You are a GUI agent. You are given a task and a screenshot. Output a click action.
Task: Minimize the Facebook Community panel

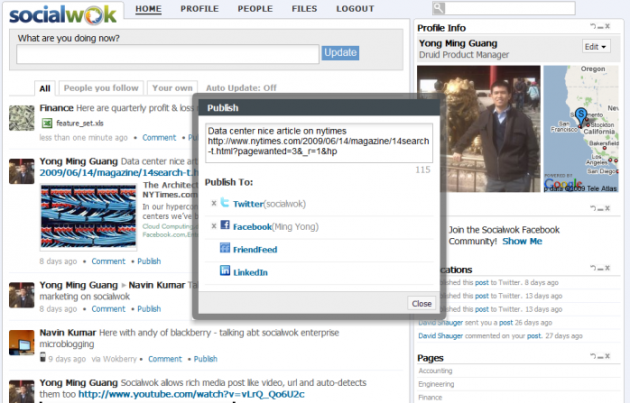coord(600,209)
